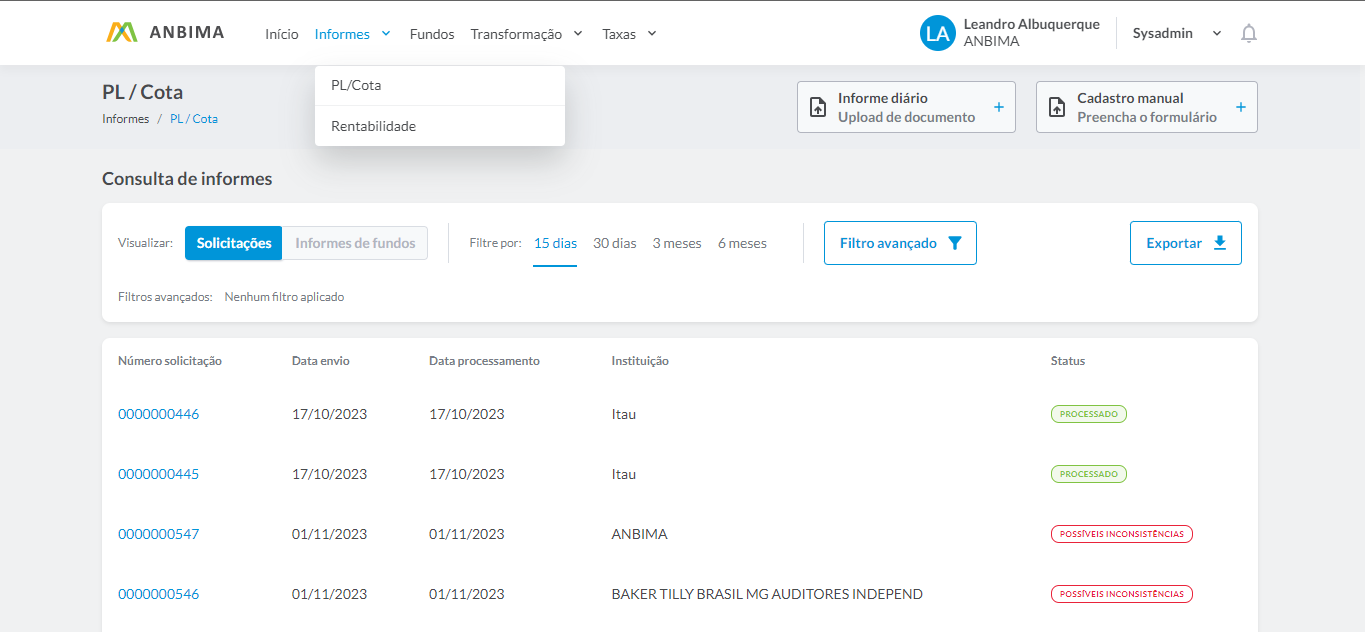Click the Data envio column header

(321, 361)
